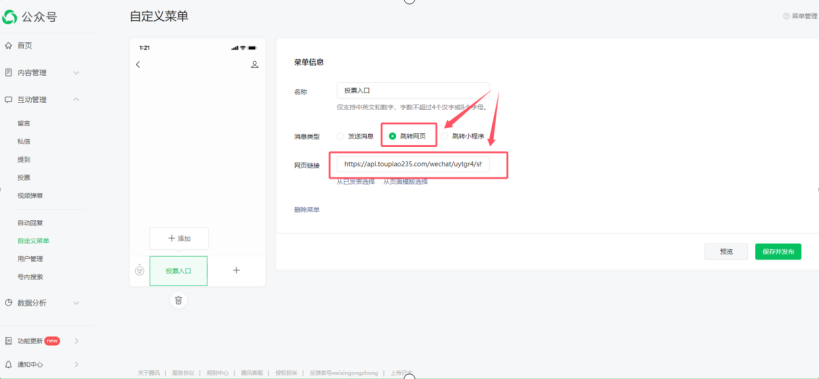This screenshot has height=379, width=819.
Task: Open 投票 in the sidebar
Action: pyautogui.click(x=24, y=177)
